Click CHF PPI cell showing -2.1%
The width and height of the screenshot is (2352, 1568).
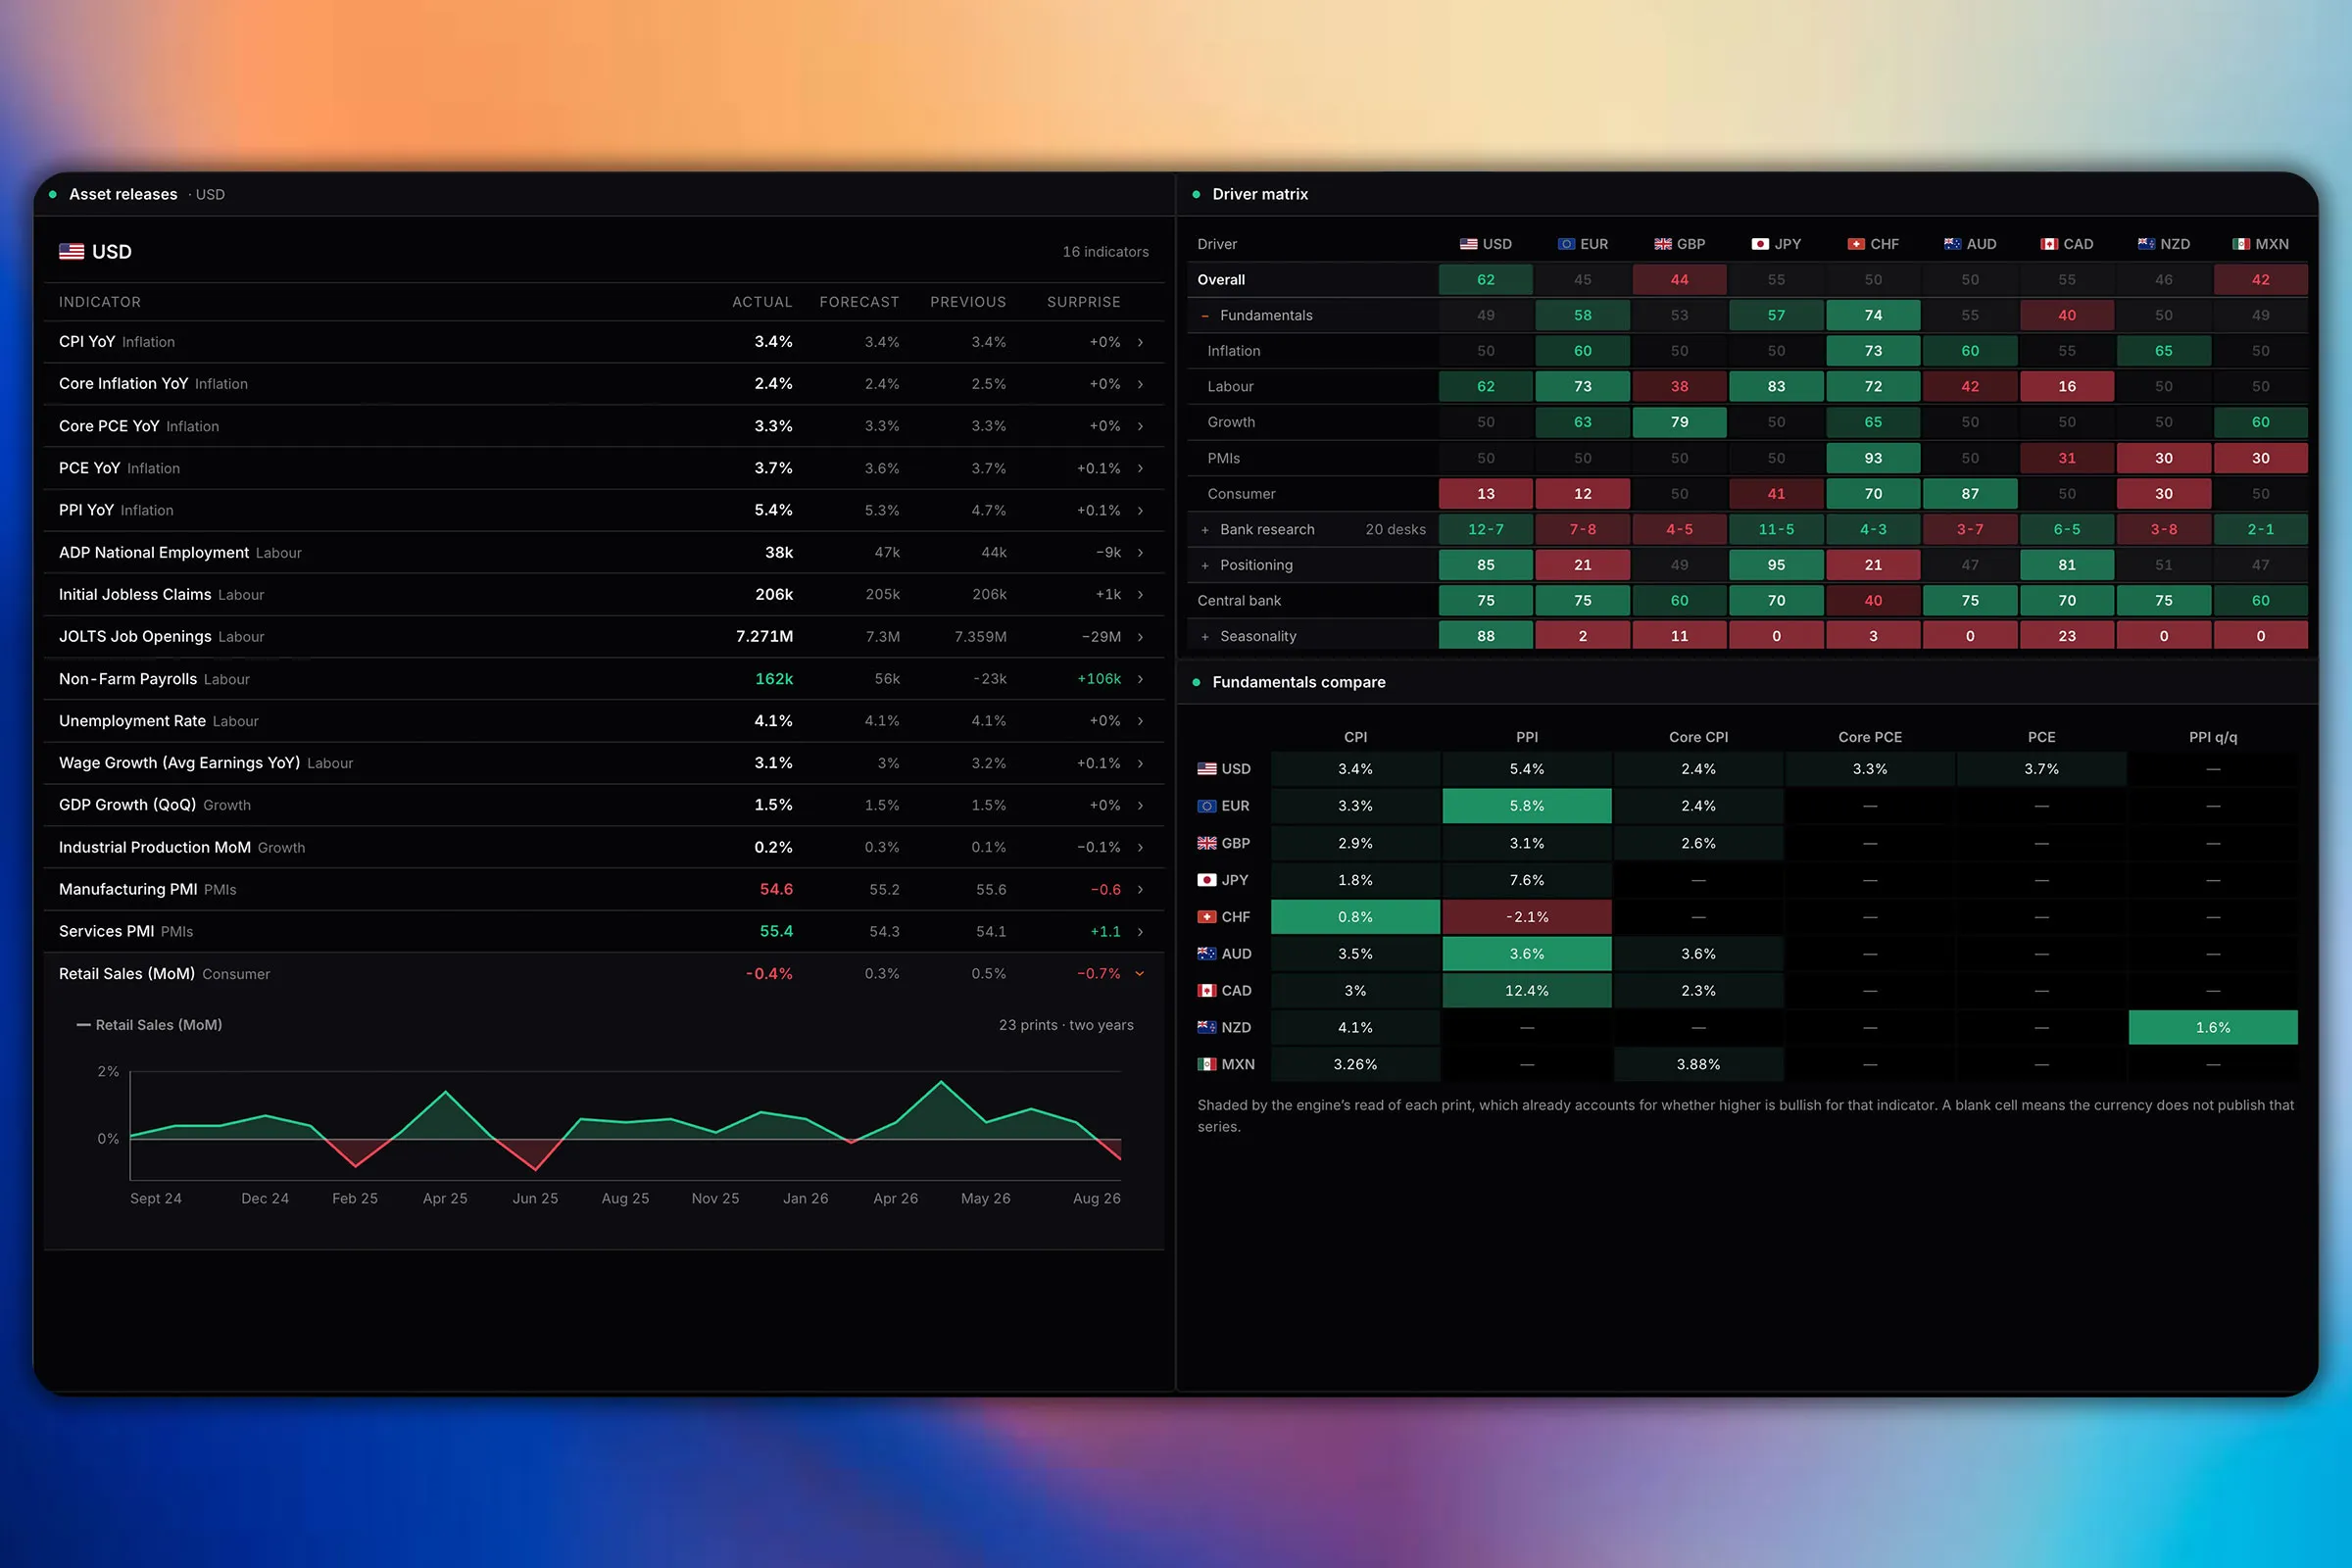click(1527, 917)
